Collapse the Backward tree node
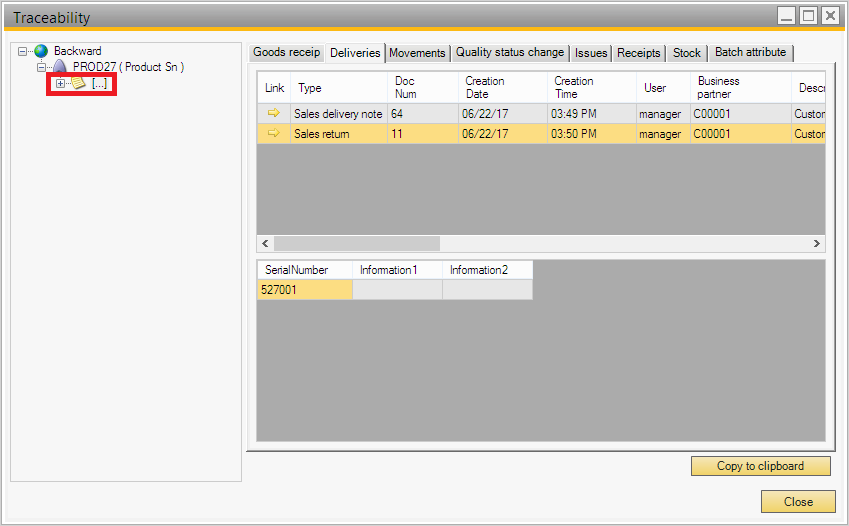Viewport: 849px width, 526px height. click(x=23, y=51)
